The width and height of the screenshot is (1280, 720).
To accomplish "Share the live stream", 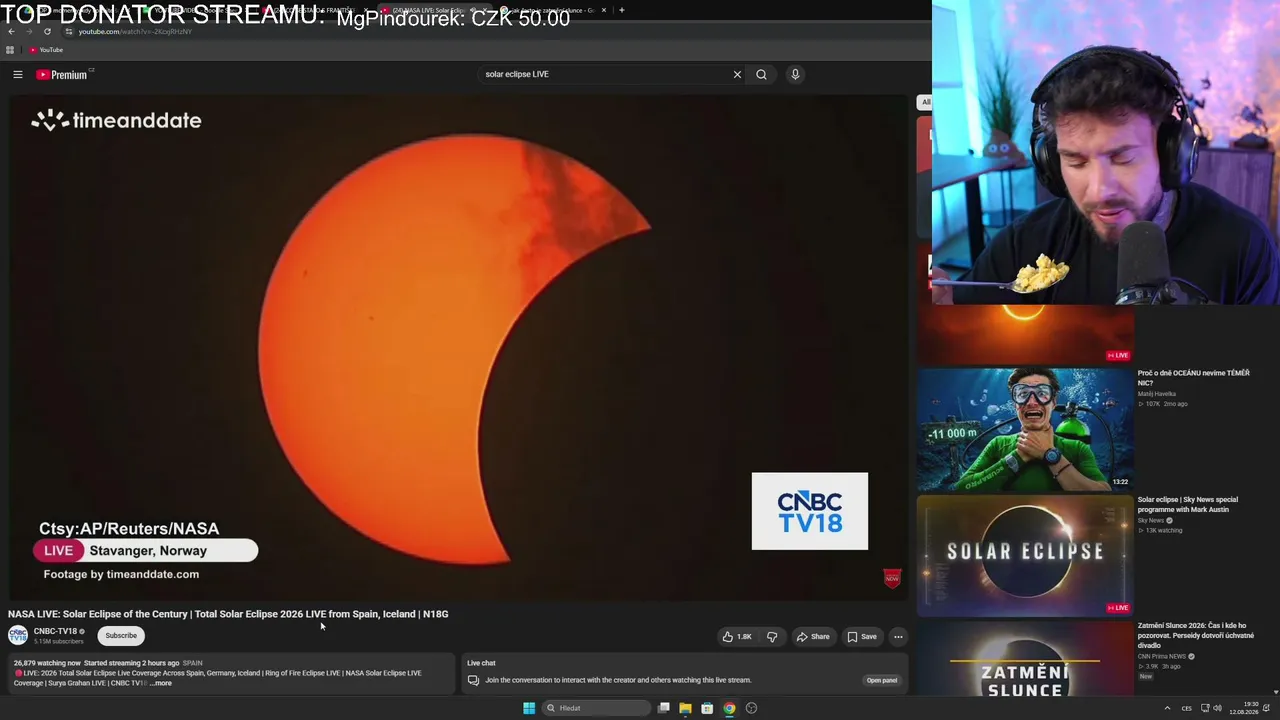I will tap(812, 636).
